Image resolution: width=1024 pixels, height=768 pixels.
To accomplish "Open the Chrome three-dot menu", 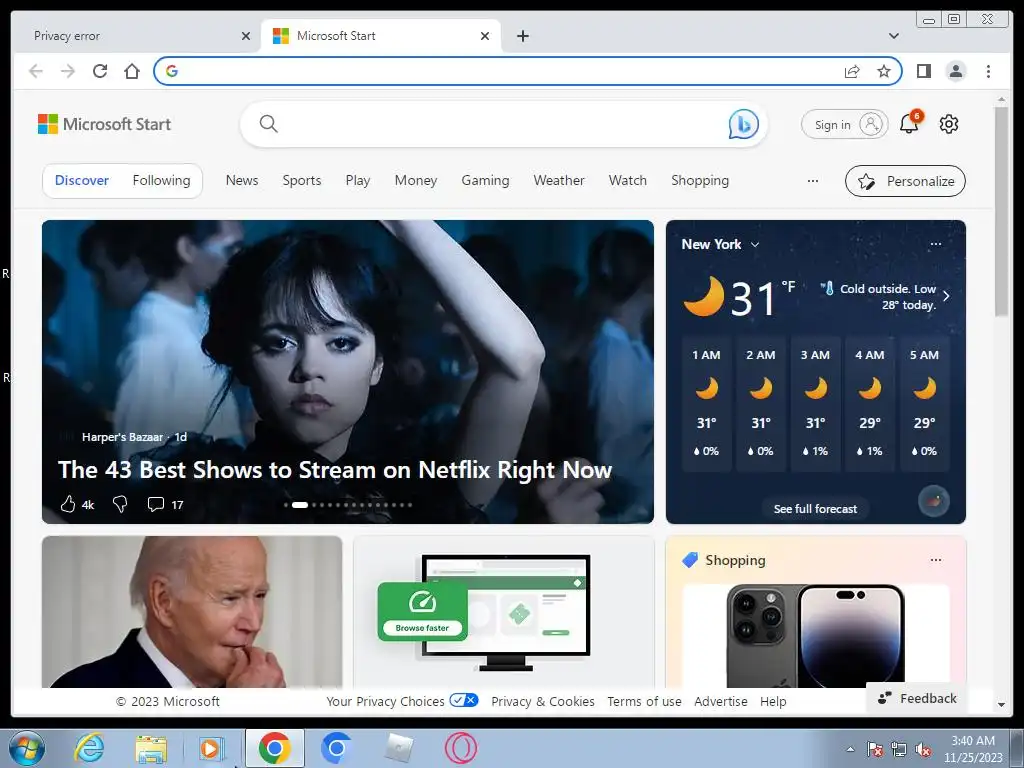I will (x=988, y=71).
